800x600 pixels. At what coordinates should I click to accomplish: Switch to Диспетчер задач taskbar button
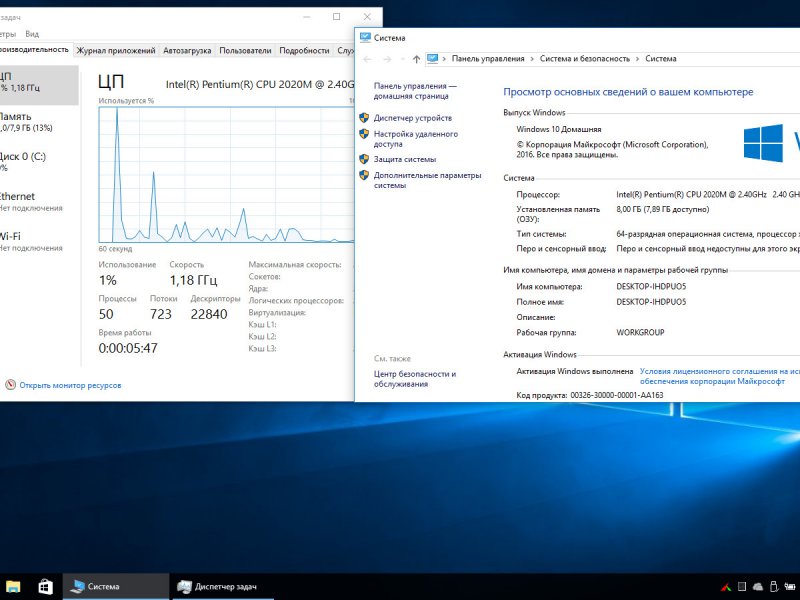tap(223, 587)
